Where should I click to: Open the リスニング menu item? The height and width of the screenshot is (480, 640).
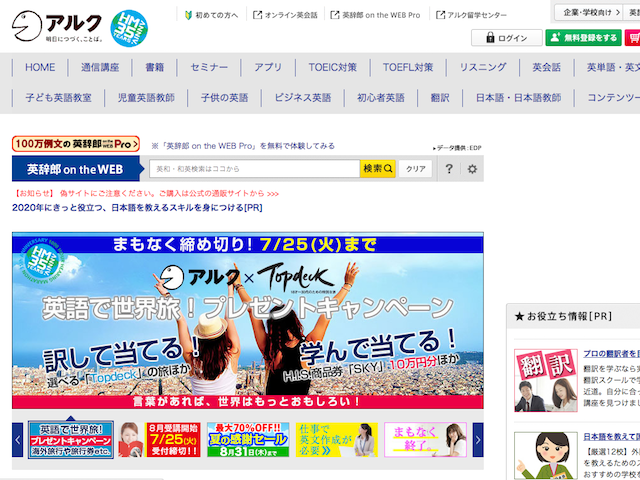coord(483,67)
